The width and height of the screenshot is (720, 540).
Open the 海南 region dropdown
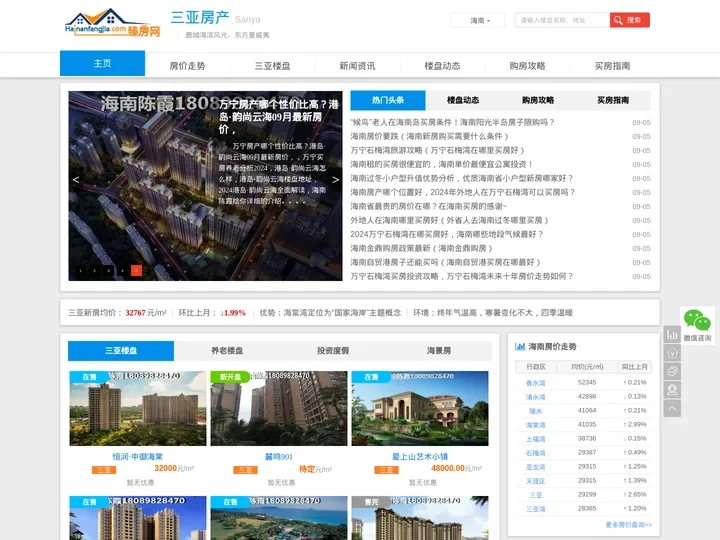(x=478, y=20)
